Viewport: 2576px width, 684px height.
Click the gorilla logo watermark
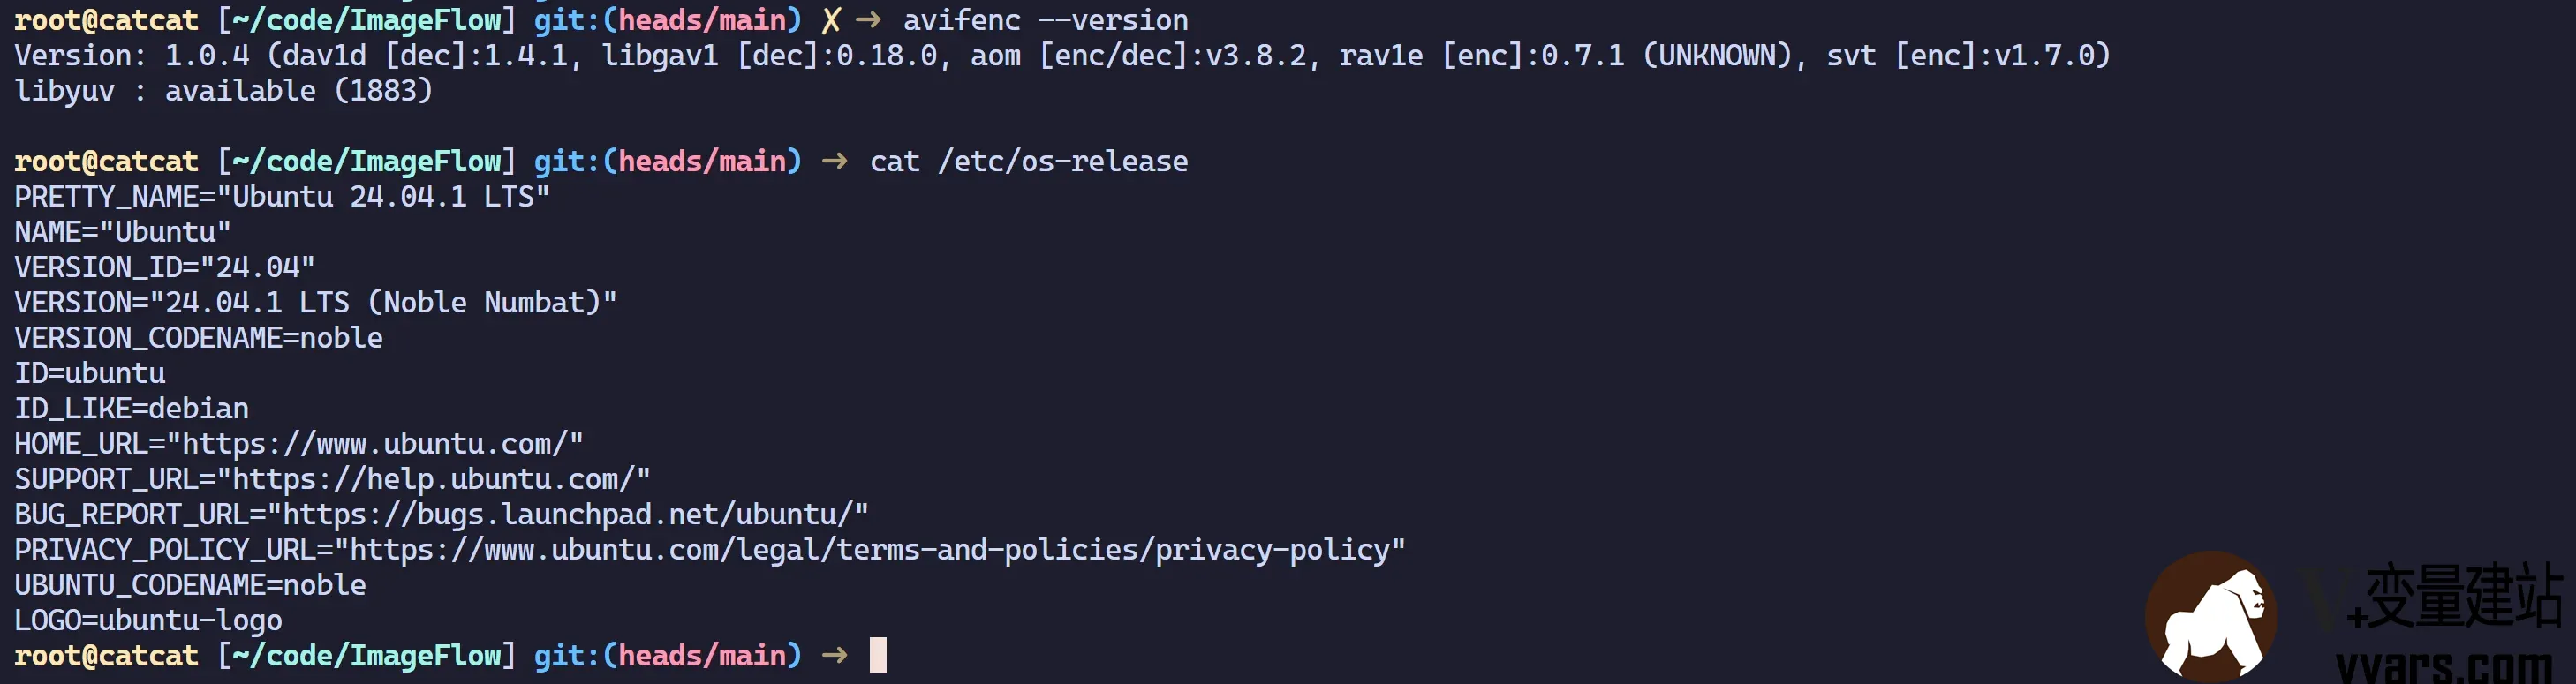(2211, 616)
